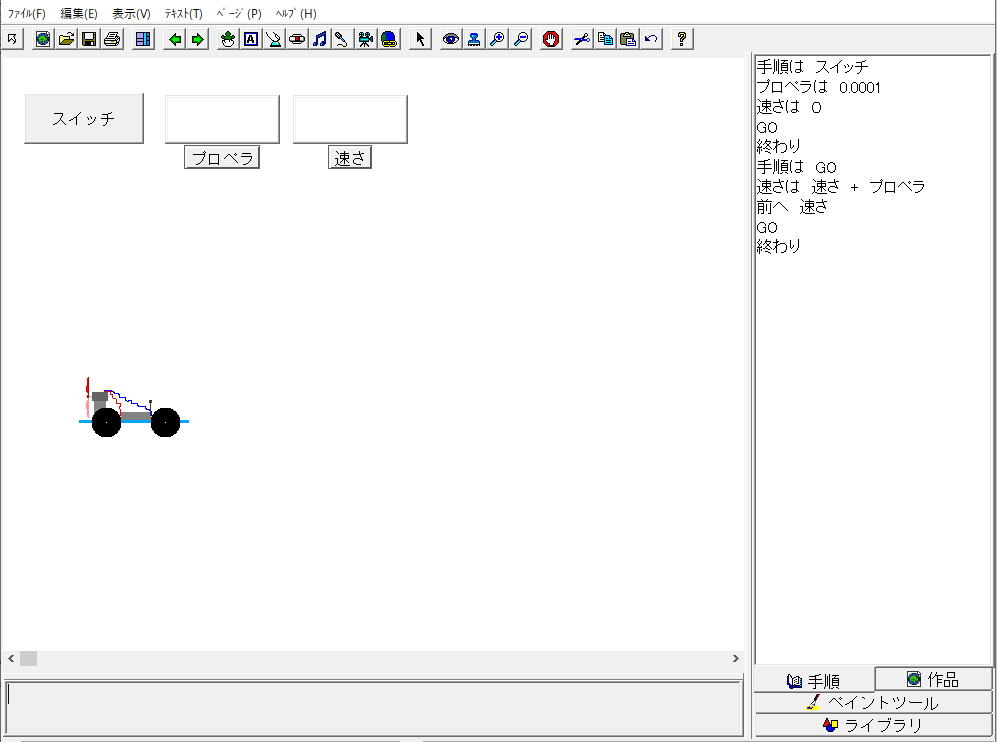Click the zoom in magnifier icon
Image resolution: width=997 pixels, height=742 pixels.
click(497, 39)
